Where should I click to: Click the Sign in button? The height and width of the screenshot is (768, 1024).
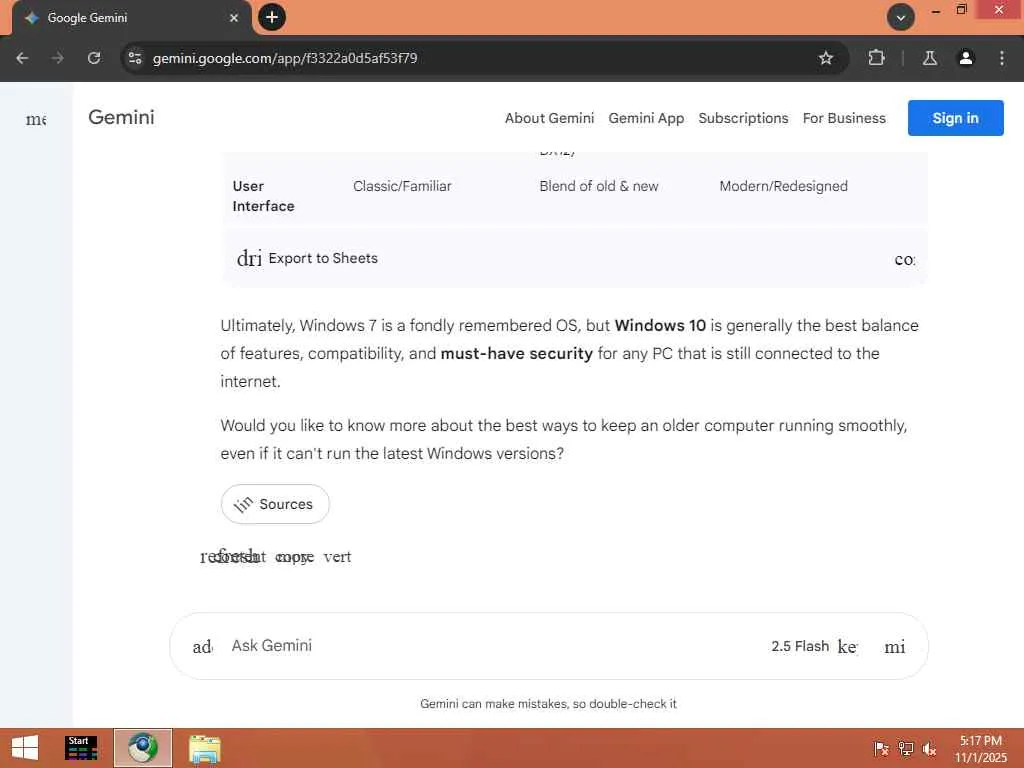955,118
